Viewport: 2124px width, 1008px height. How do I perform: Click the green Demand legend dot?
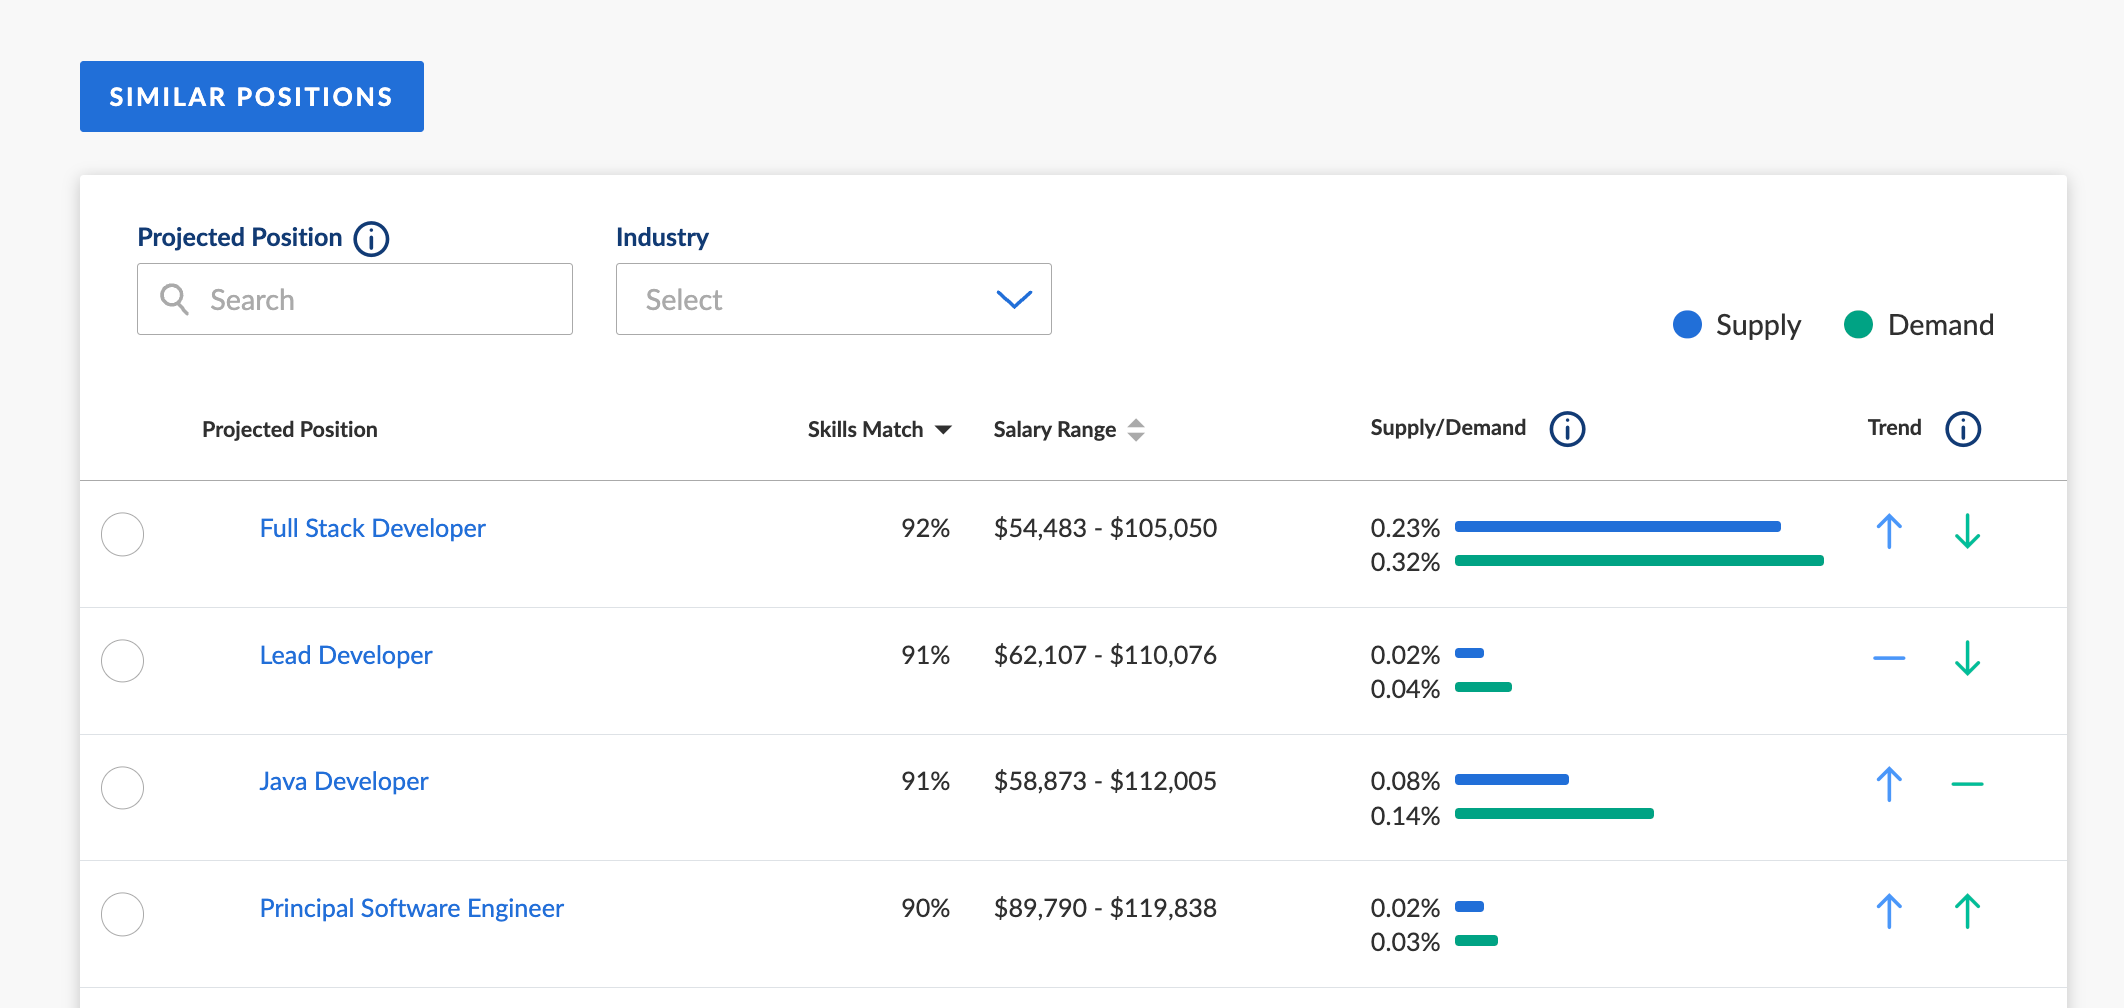pyautogui.click(x=1858, y=324)
